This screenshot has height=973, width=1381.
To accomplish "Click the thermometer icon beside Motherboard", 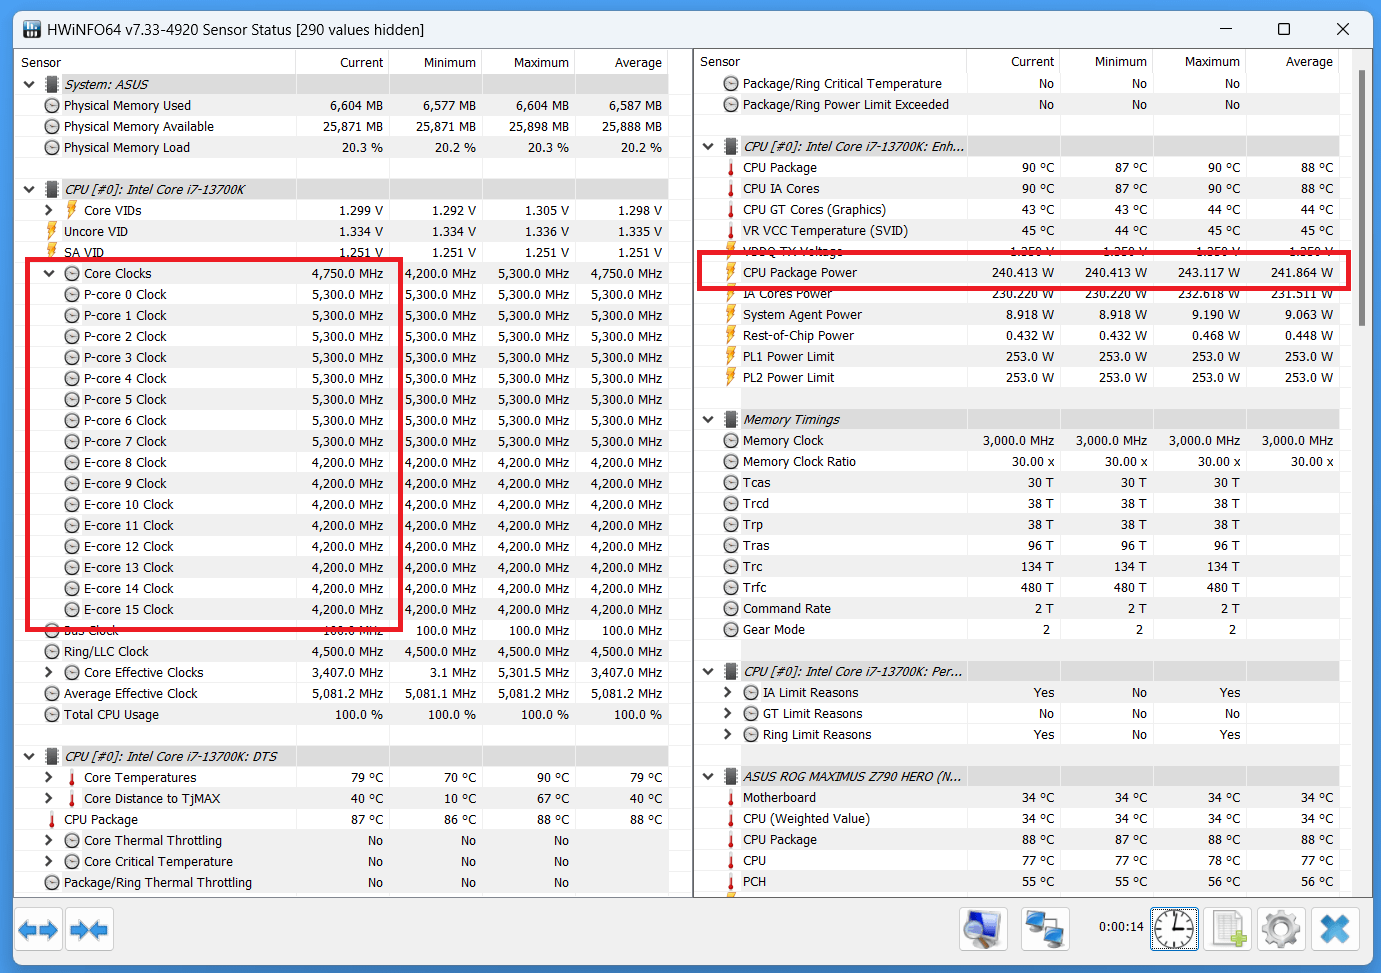I will pos(731,798).
